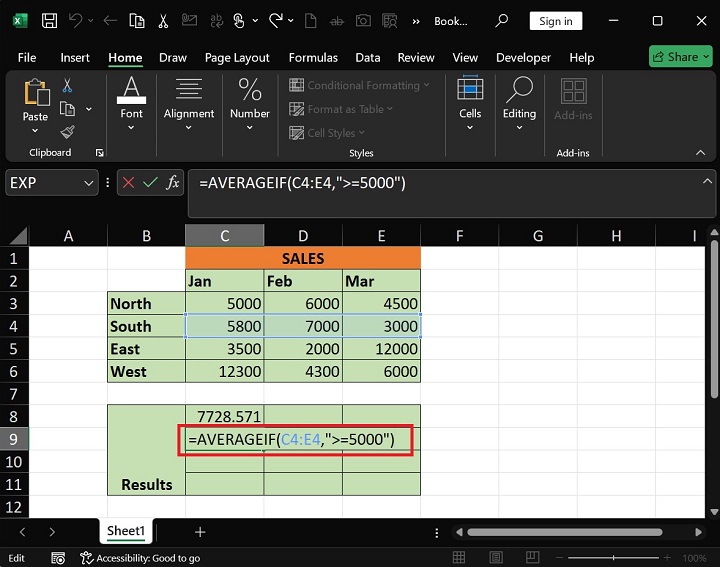Open the Search magnifier in title bar
Image resolution: width=720 pixels, height=567 pixels.
503,21
